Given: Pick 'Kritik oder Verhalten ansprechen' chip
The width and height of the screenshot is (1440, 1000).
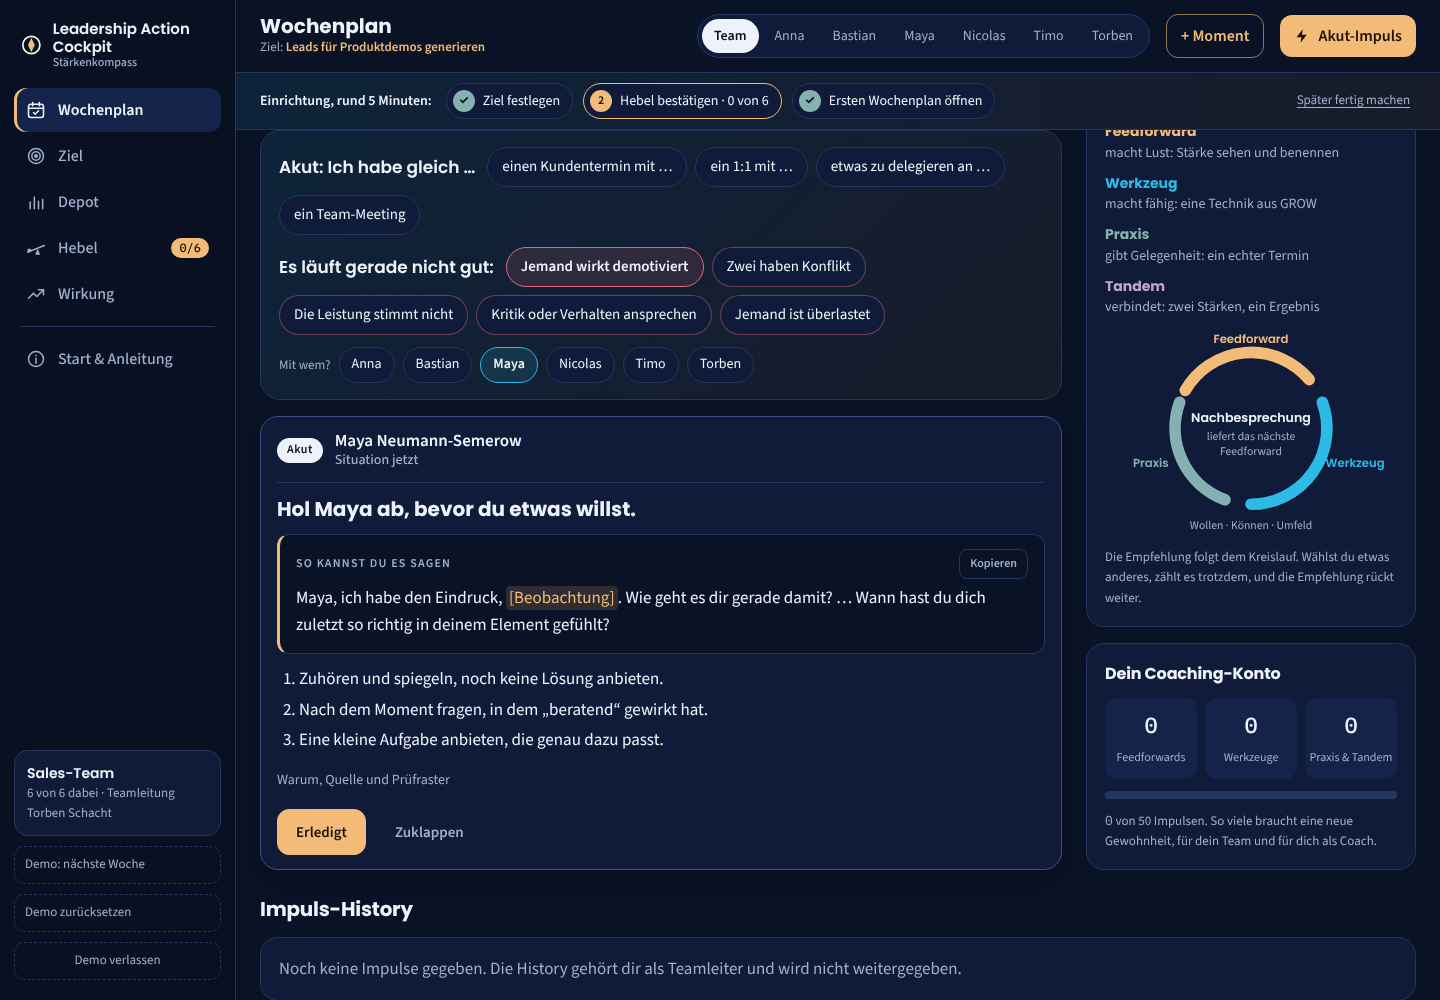Looking at the screenshot, I should coord(594,315).
